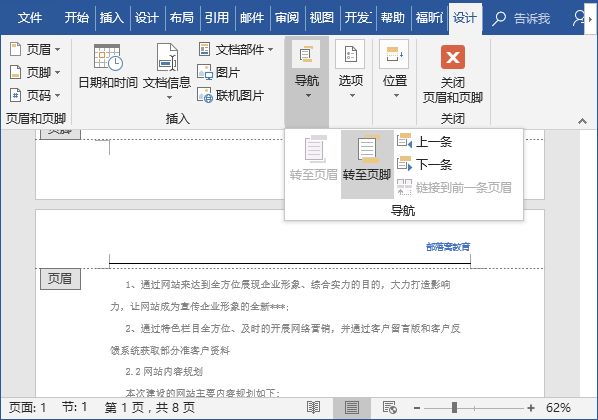Expand the 位置 position dropdown
598x420 pixels.
click(x=396, y=95)
